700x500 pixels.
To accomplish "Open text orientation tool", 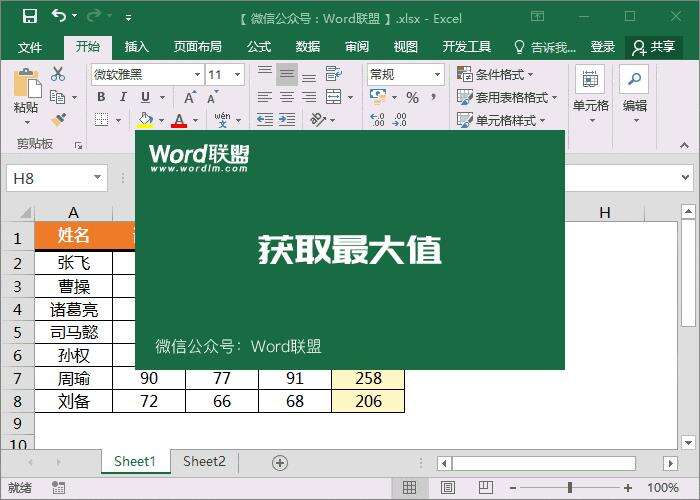I will coord(318,120).
